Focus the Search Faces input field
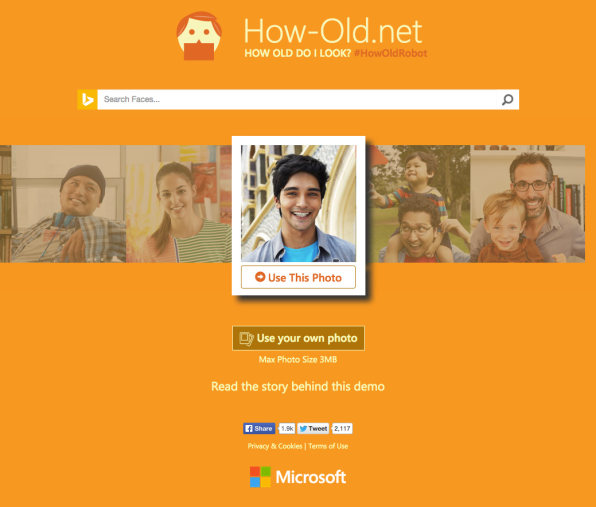Viewport: 596px width, 507px height. (x=299, y=100)
